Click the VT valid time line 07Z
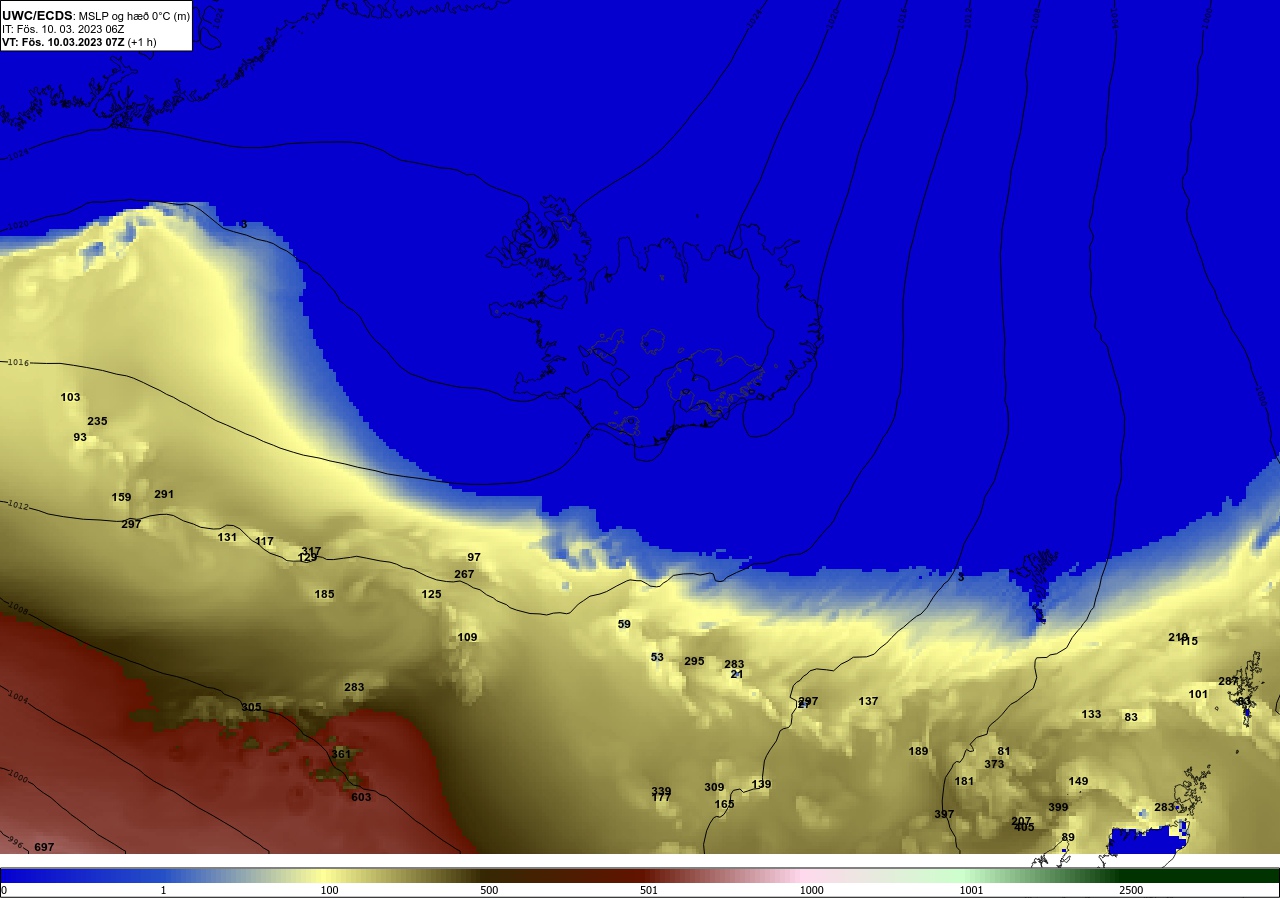Screen dimensions: 1280x898 click(79, 42)
